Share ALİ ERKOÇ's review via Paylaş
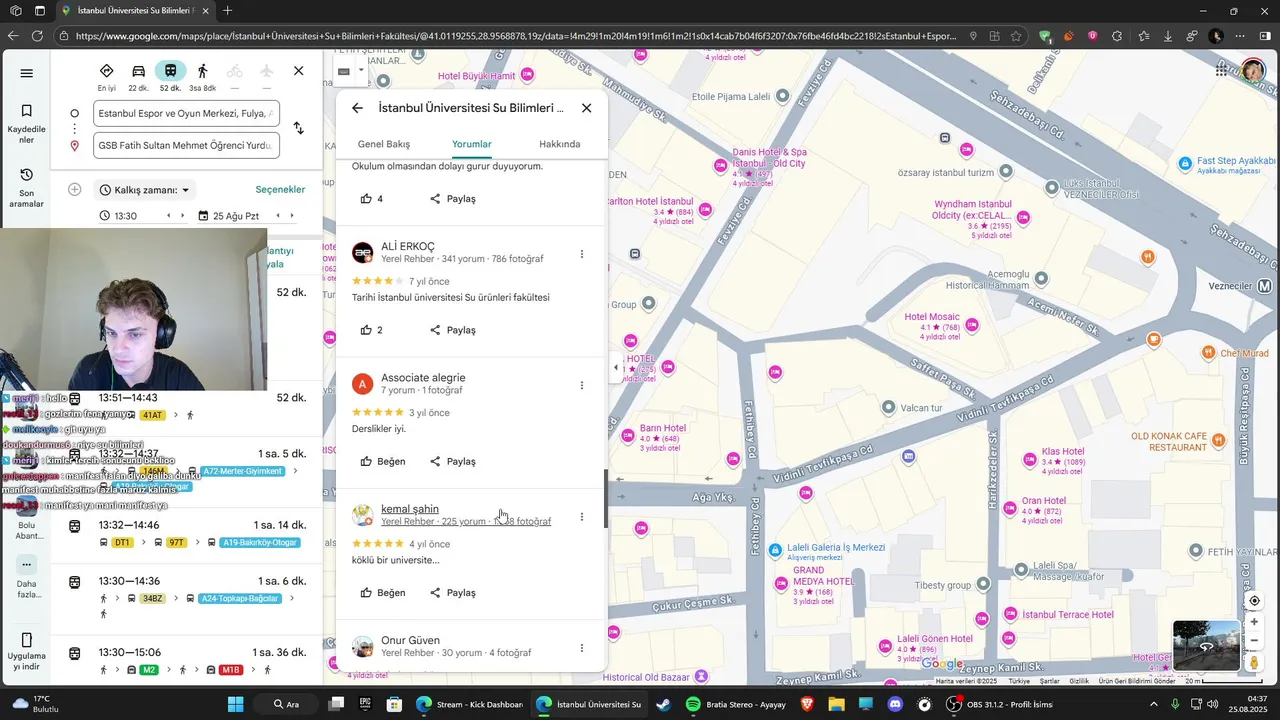The image size is (1280, 720). [453, 330]
